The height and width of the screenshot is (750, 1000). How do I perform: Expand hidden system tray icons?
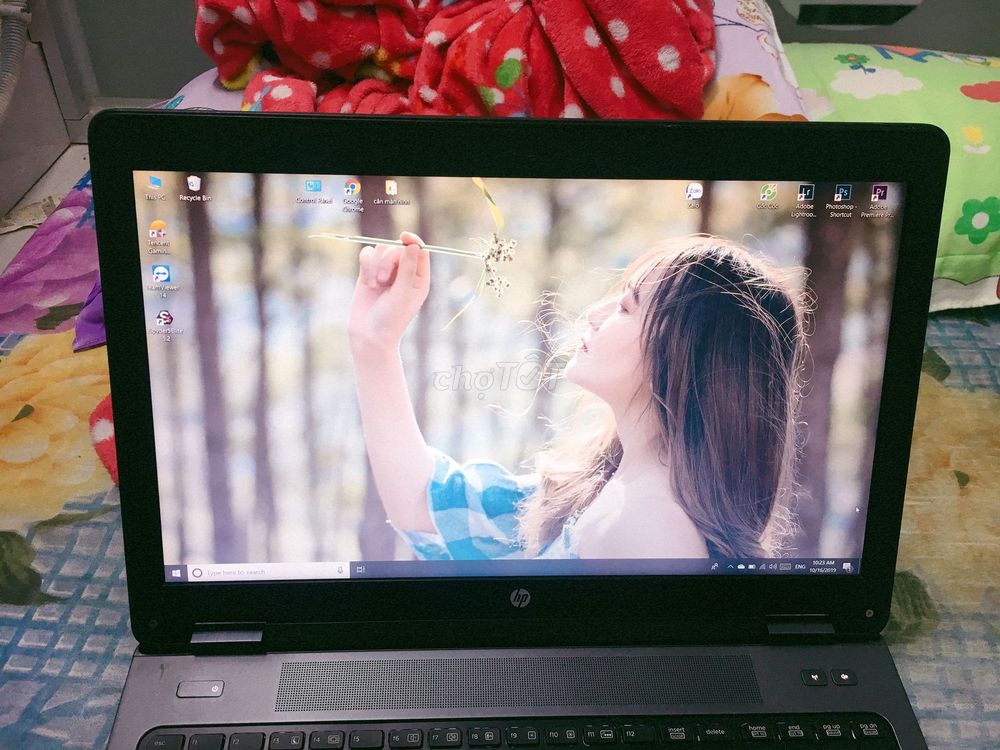[730, 566]
